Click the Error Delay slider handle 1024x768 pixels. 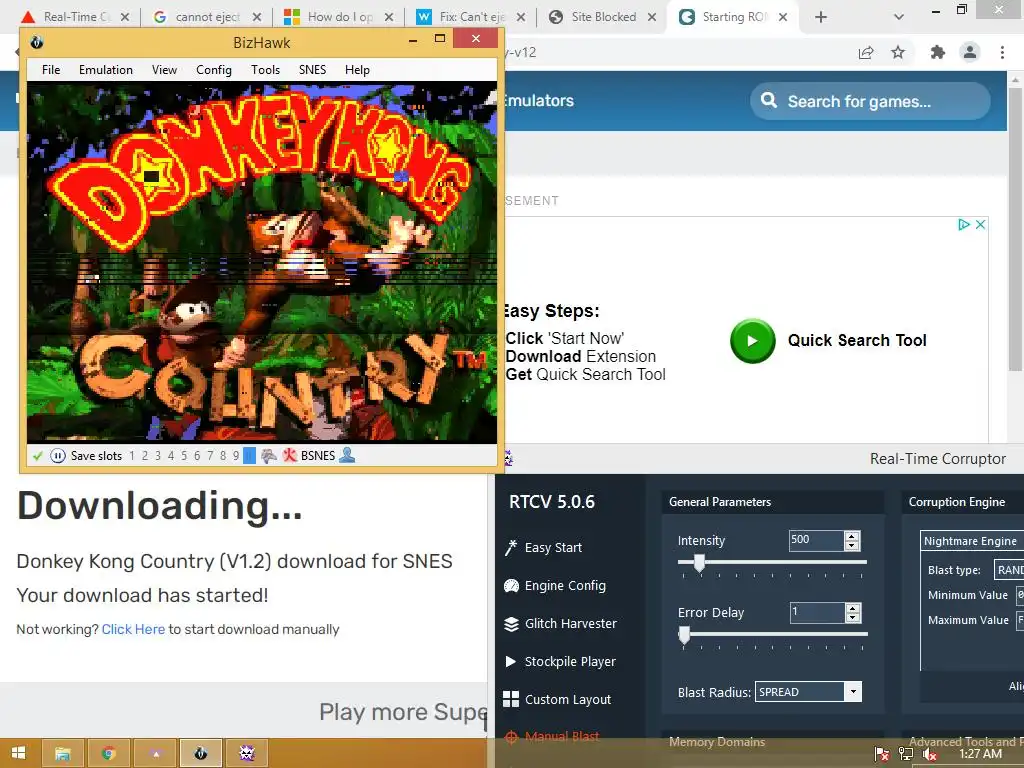pyautogui.click(x=684, y=635)
